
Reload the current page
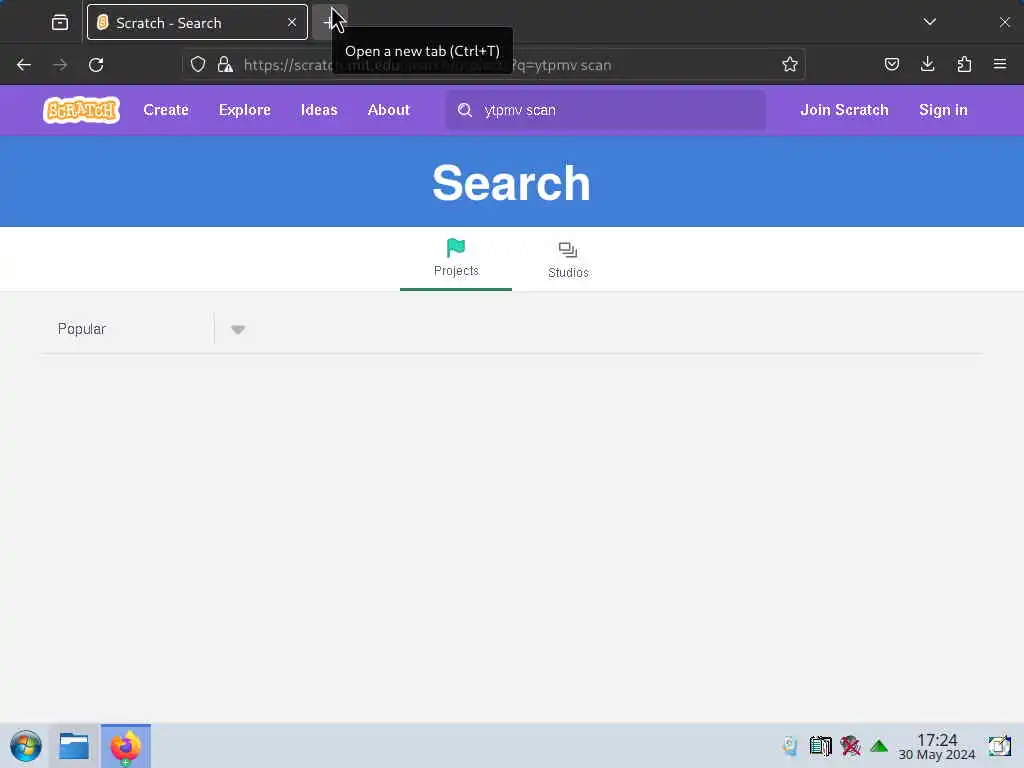point(96,65)
